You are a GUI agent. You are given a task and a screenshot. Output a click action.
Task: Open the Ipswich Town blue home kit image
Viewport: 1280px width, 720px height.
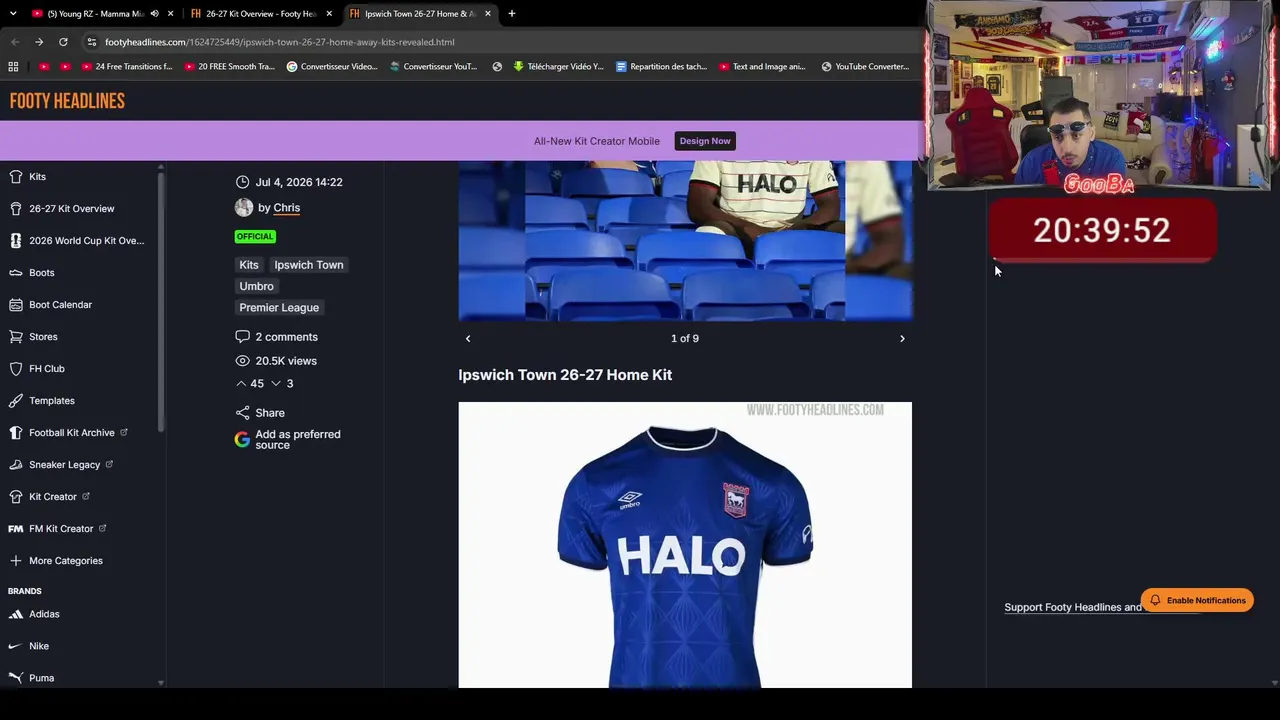pos(685,545)
